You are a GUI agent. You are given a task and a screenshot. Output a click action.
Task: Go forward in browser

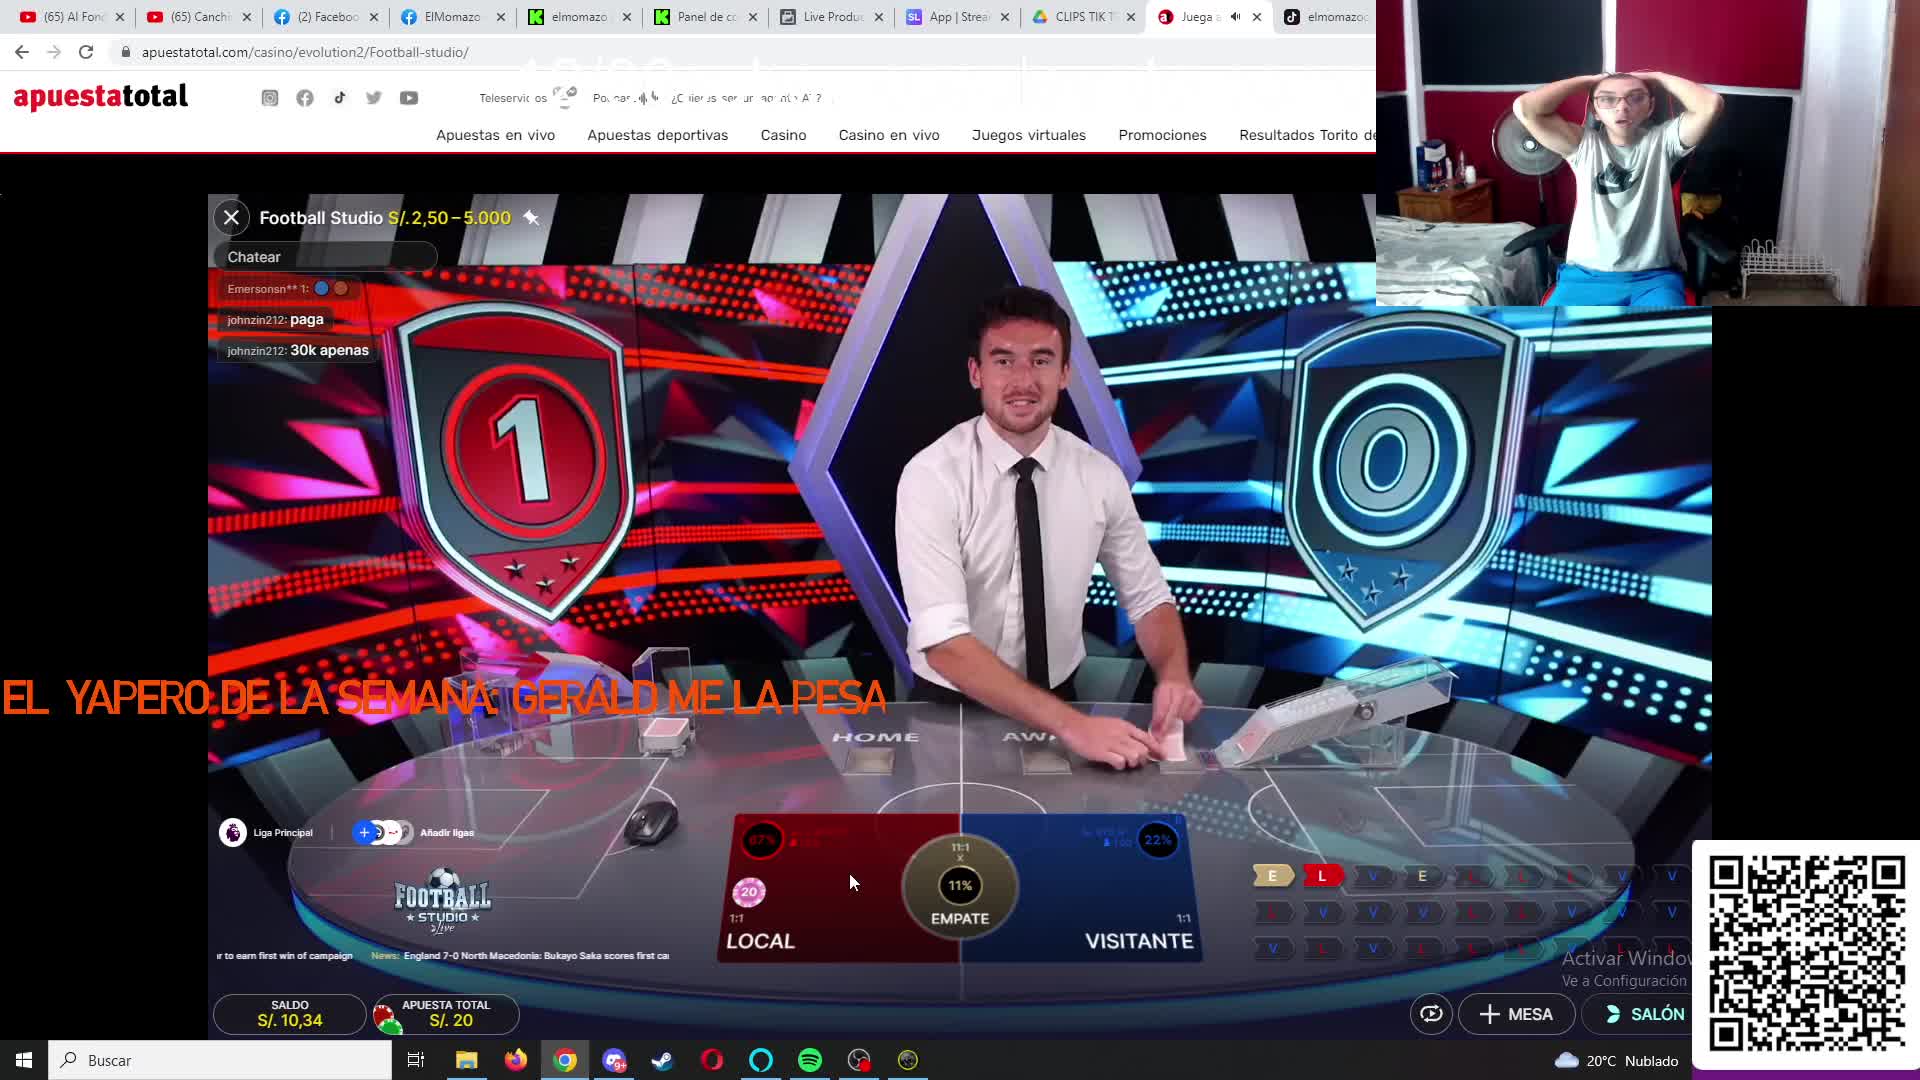tap(54, 52)
